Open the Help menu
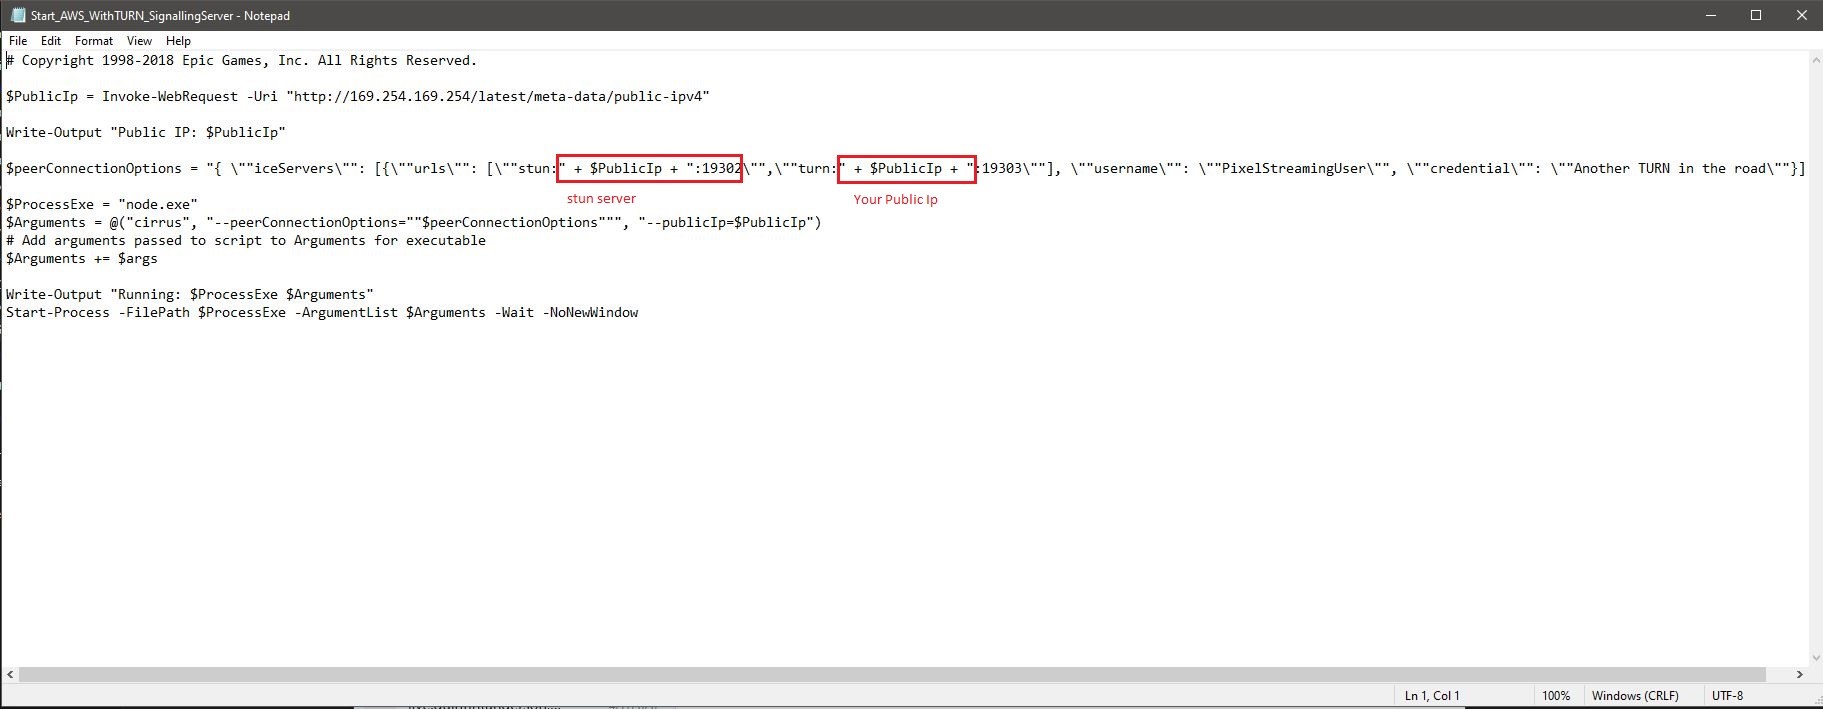 pos(178,41)
